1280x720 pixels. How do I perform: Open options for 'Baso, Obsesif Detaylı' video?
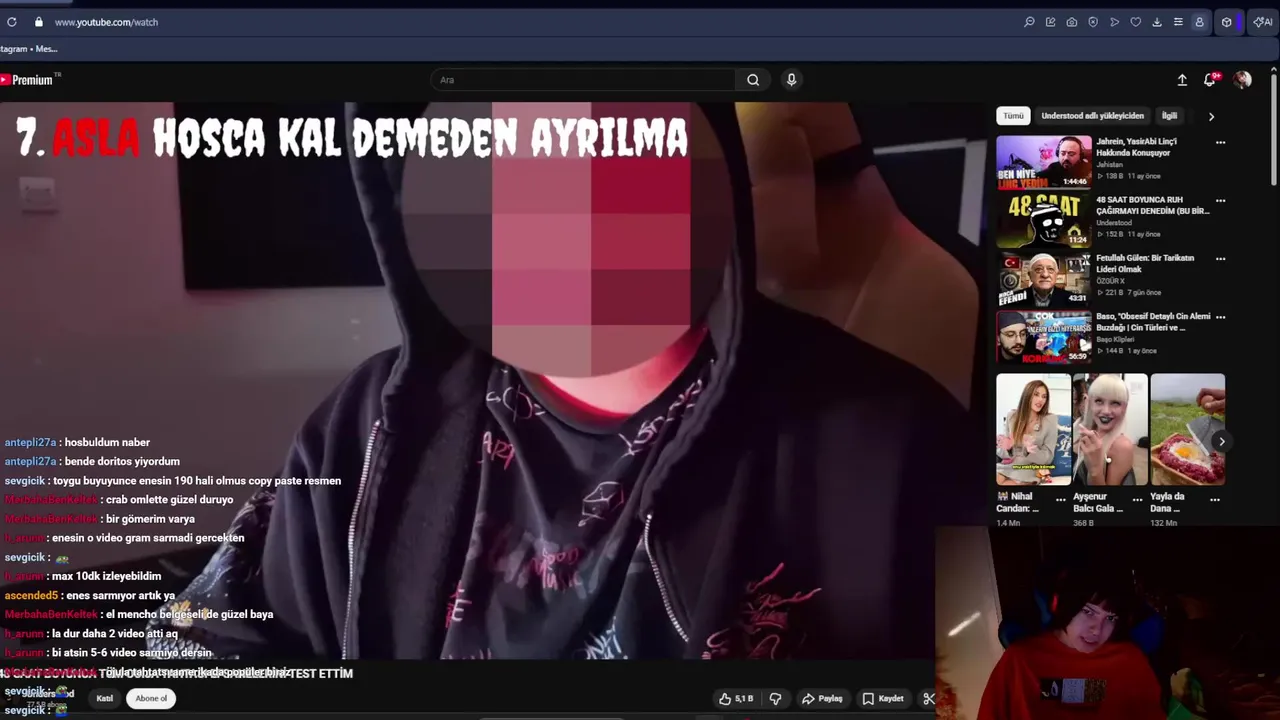point(1220,317)
